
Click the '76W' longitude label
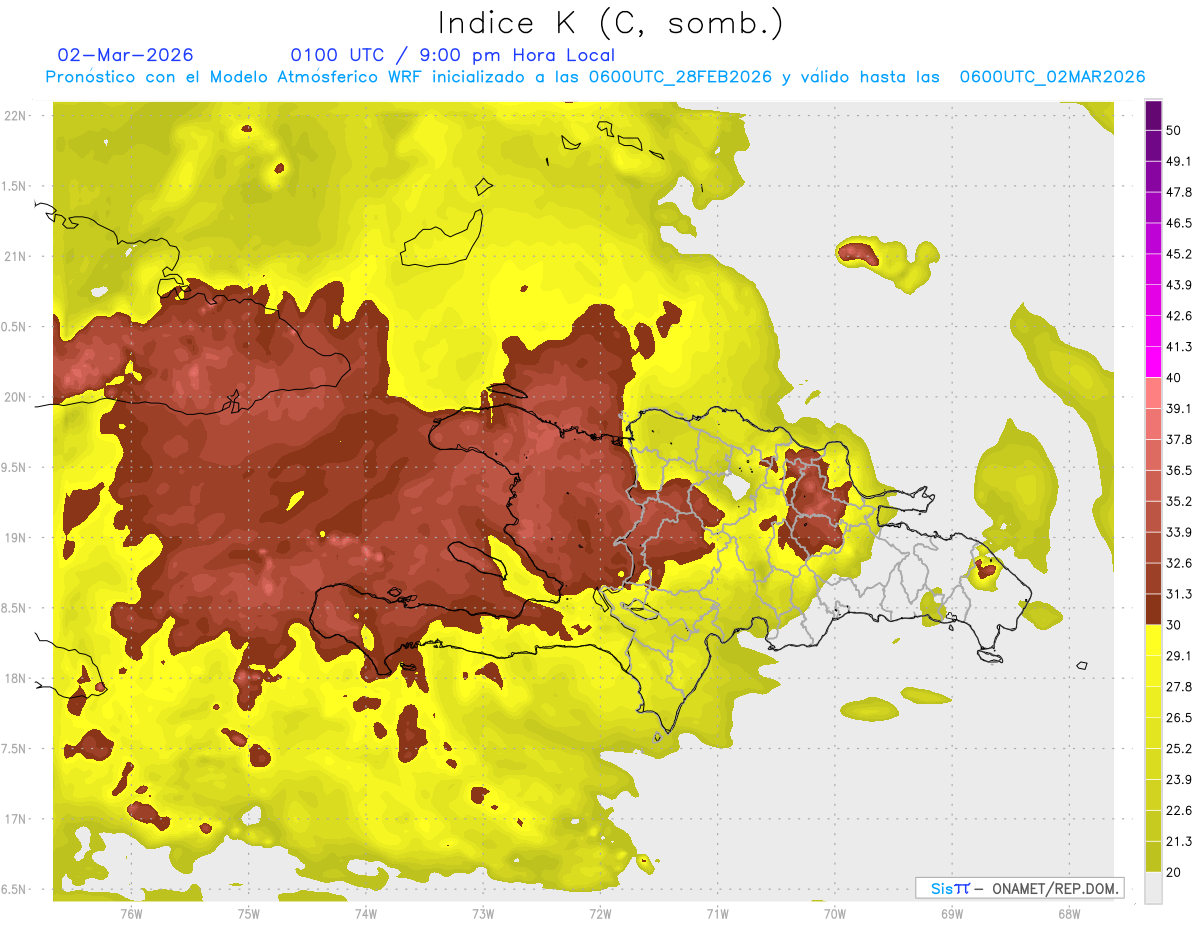[x=131, y=913]
